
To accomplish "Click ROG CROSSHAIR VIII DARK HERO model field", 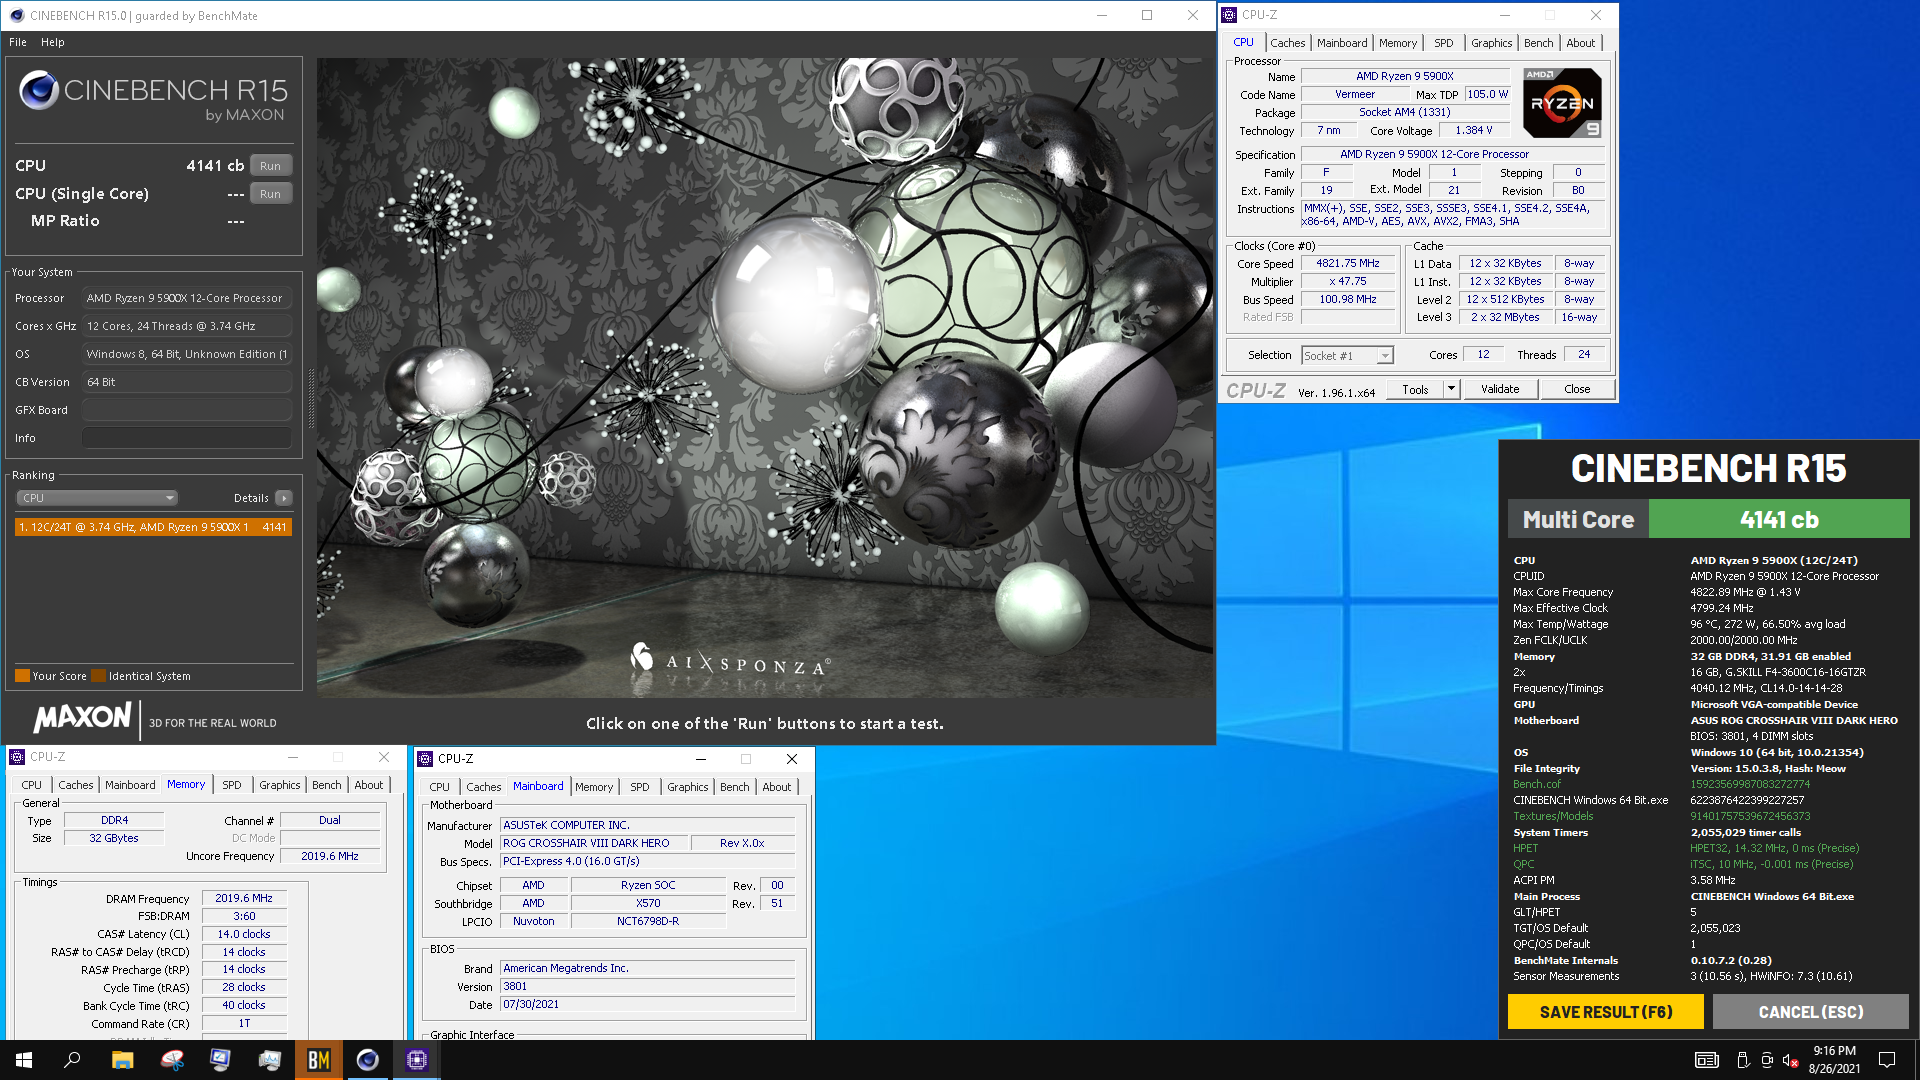I will 594,843.
